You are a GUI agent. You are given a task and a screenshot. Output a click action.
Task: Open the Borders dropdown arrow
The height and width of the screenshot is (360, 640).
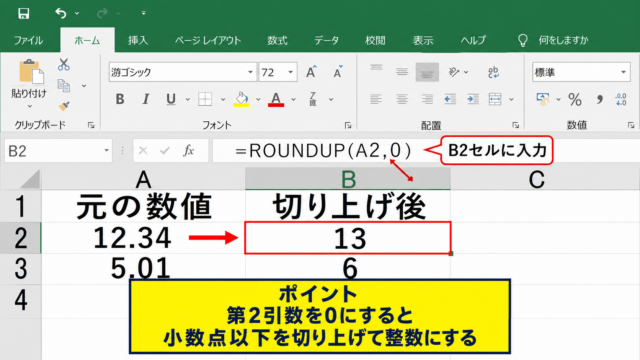click(223, 99)
